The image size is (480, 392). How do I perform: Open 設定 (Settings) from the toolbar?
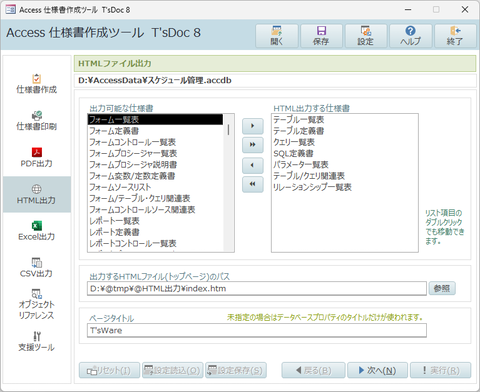click(366, 36)
